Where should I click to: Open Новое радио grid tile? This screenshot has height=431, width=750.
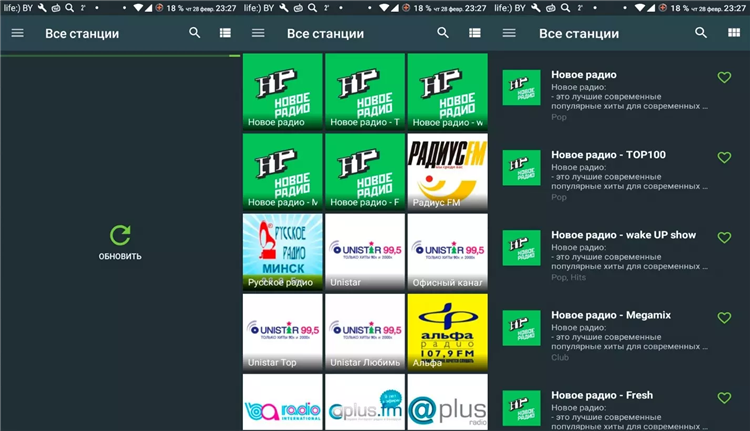click(283, 91)
